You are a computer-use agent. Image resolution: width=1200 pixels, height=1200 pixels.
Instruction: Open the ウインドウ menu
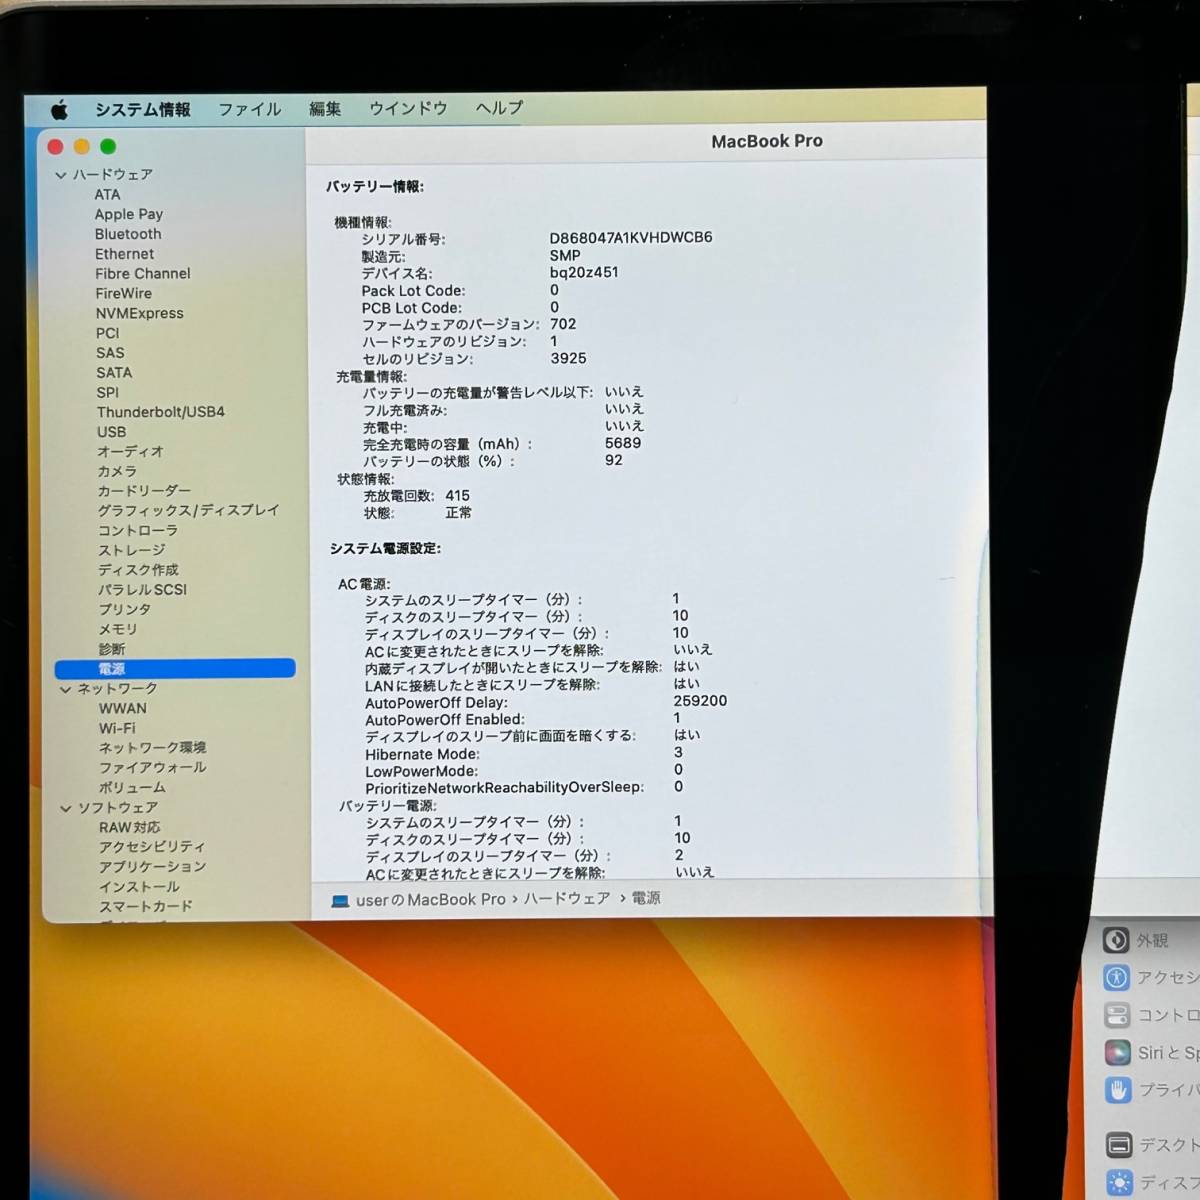coord(408,108)
